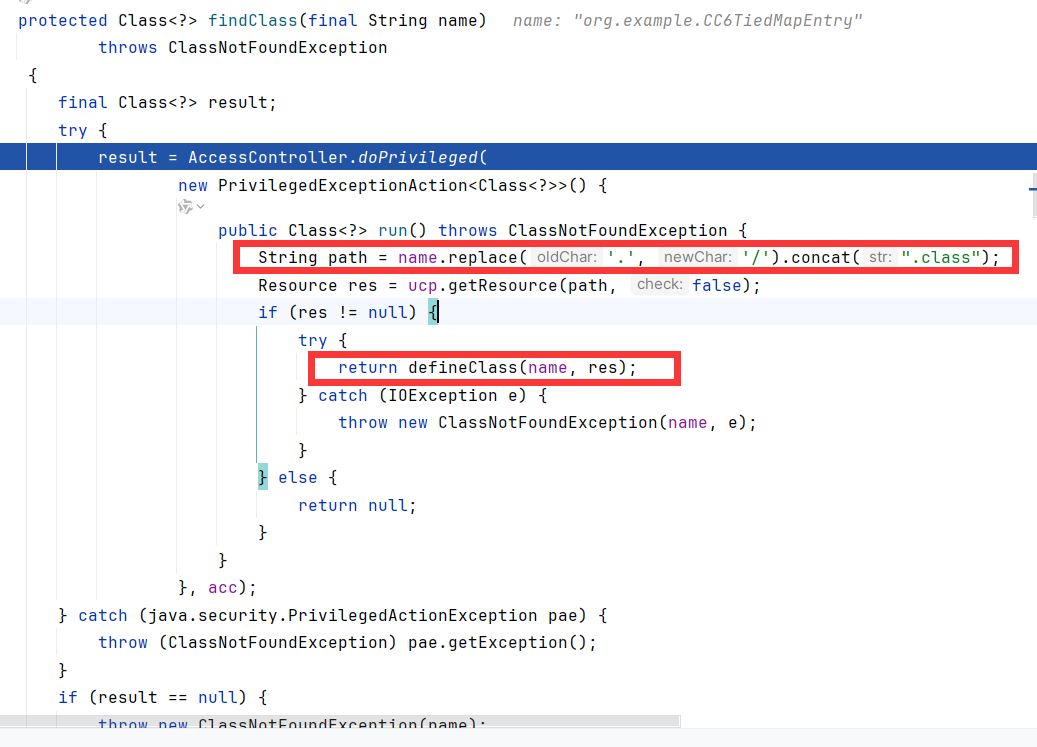The height and width of the screenshot is (747, 1037).
Task: Click the acc argument after the anonymous class
Action: coord(222,588)
